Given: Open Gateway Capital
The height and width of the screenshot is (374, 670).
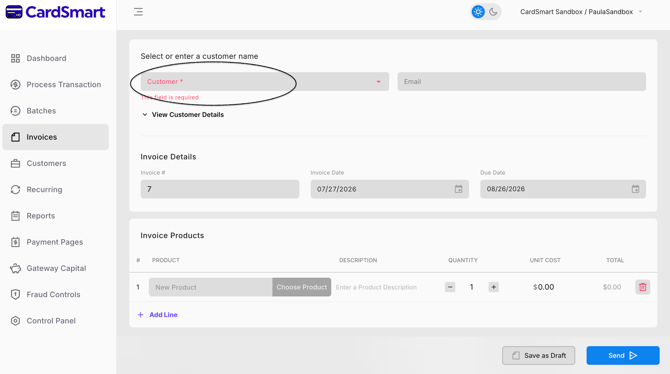Looking at the screenshot, I should tap(56, 268).
